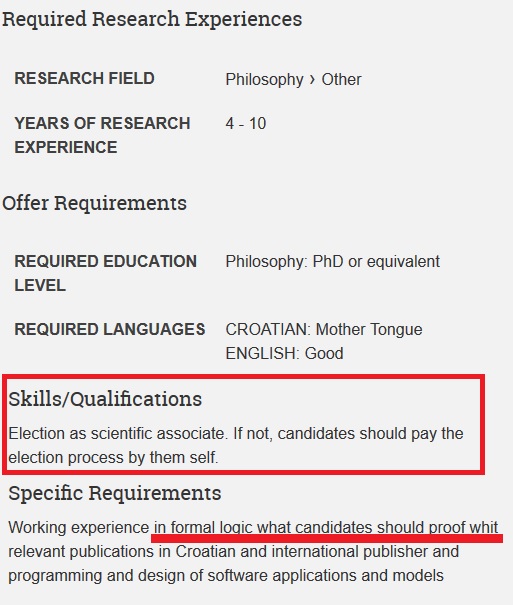Click the YEARS OF RESEARCH EXPERIENCE label
Screen dimensions: 513x605
(103, 135)
